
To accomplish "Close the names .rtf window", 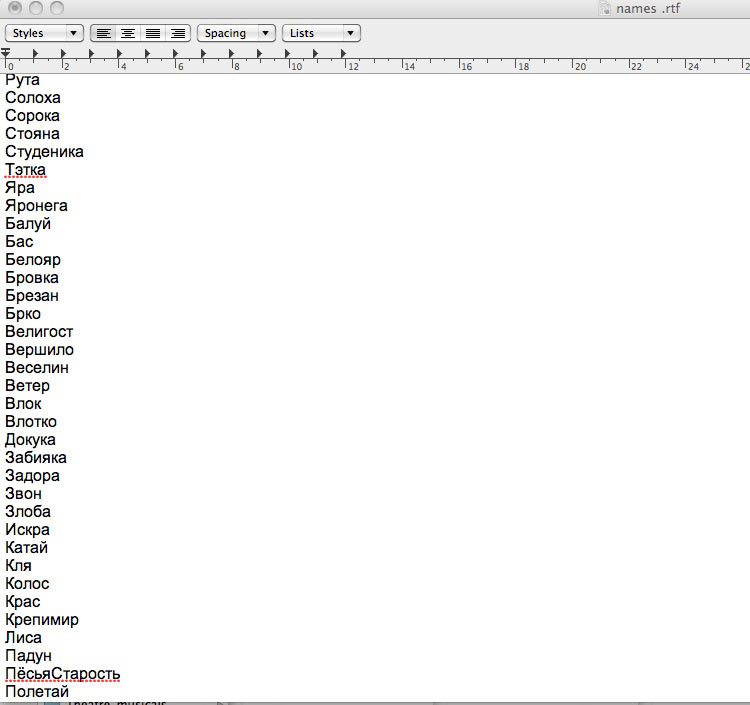I will [14, 8].
